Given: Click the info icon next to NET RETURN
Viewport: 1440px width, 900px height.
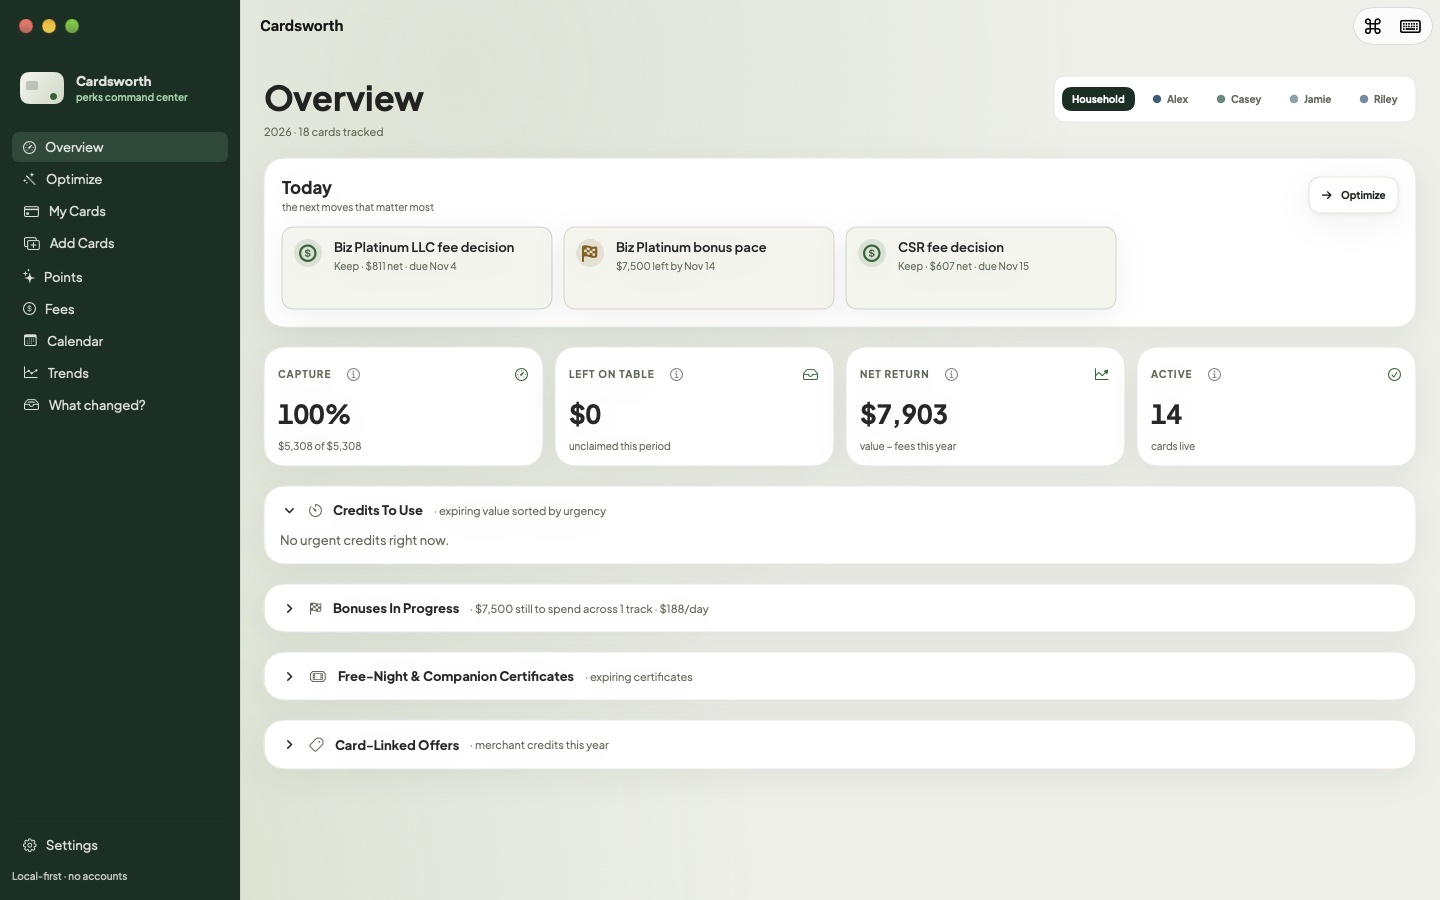Looking at the screenshot, I should [x=951, y=374].
